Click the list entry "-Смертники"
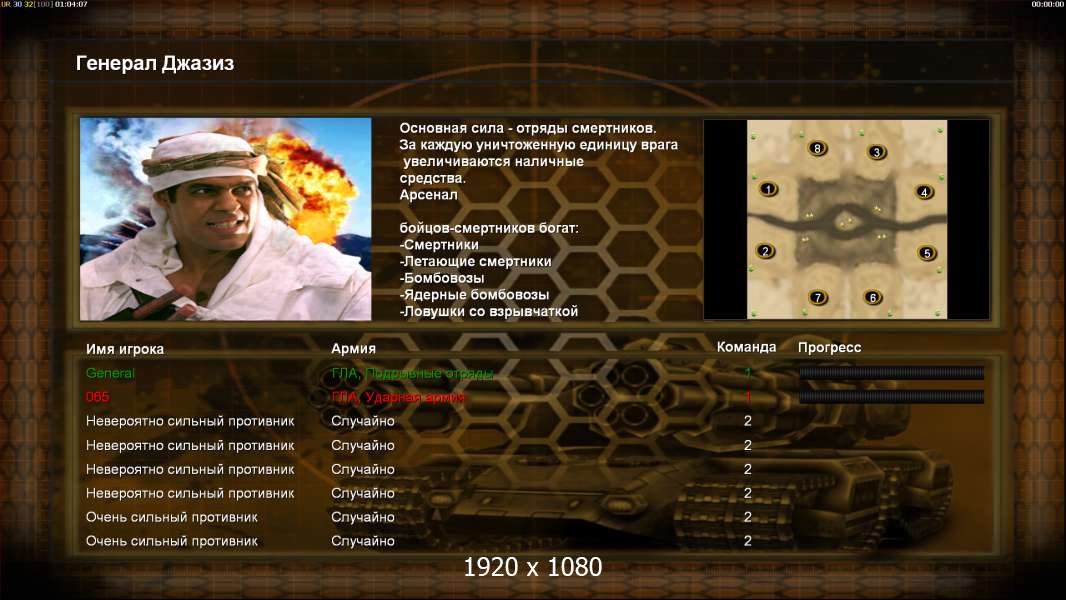The image size is (1066, 600). (x=439, y=245)
